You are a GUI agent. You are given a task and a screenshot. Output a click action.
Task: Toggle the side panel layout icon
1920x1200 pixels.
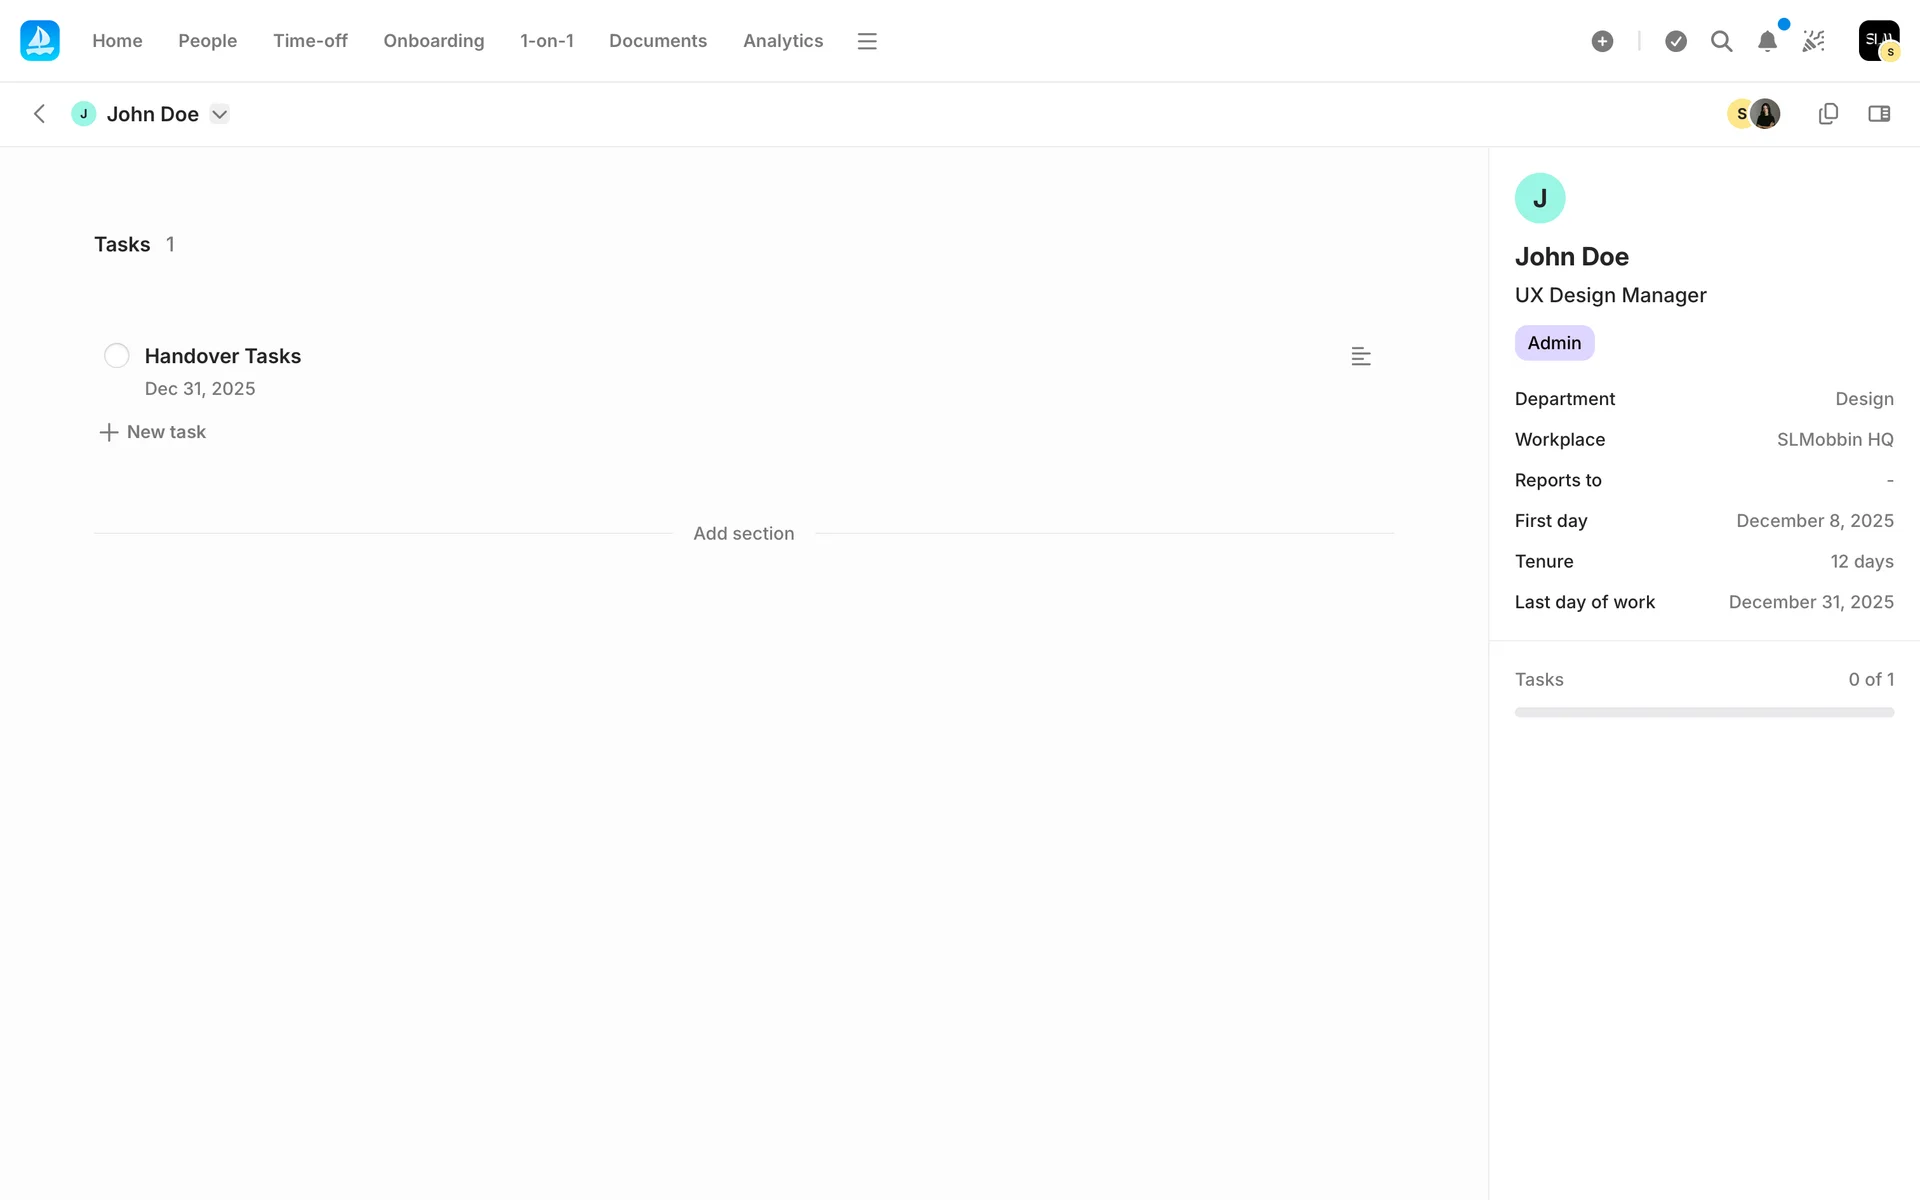[1879, 114]
